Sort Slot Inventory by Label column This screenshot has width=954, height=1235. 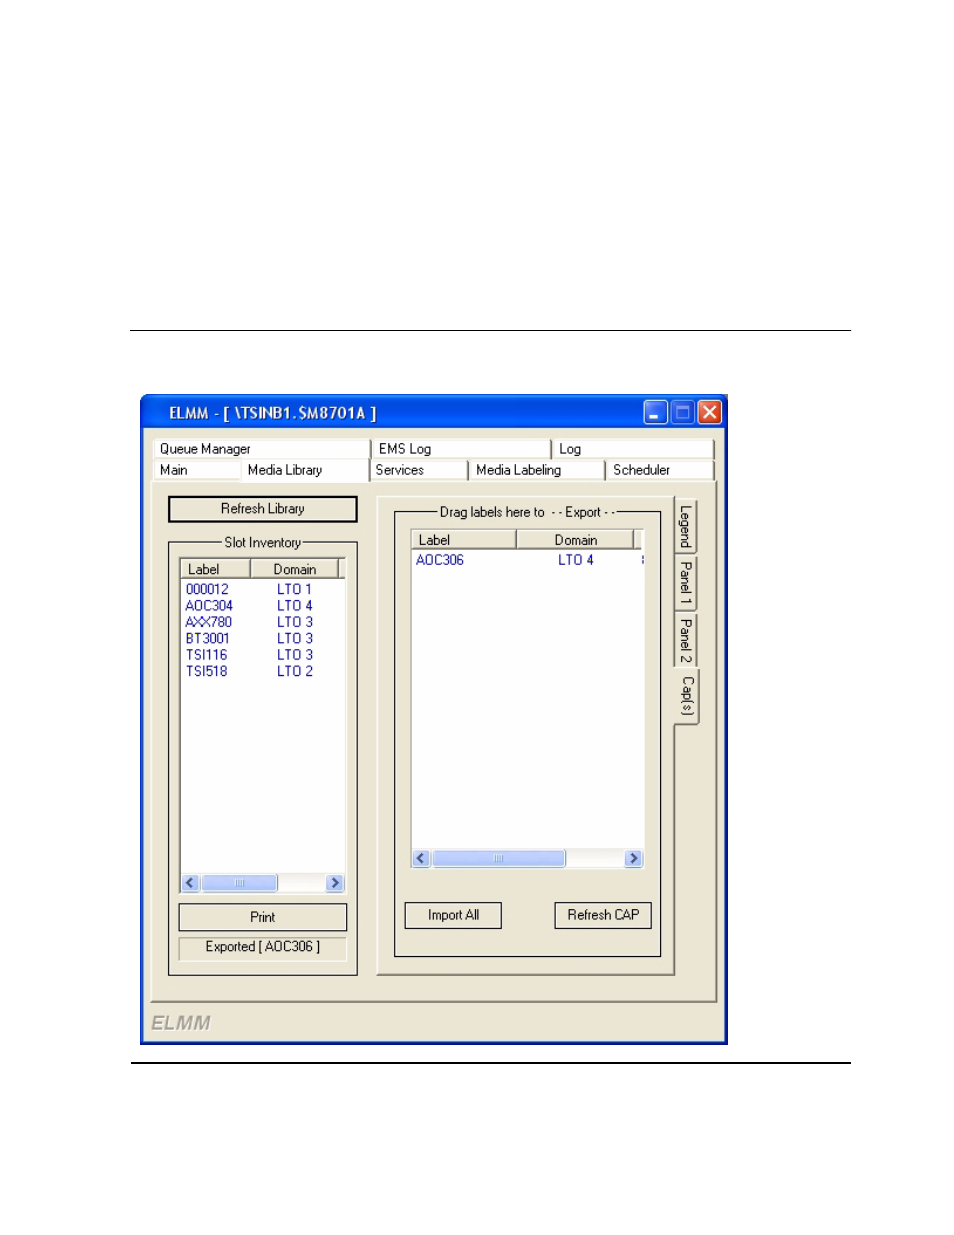[x=215, y=569]
